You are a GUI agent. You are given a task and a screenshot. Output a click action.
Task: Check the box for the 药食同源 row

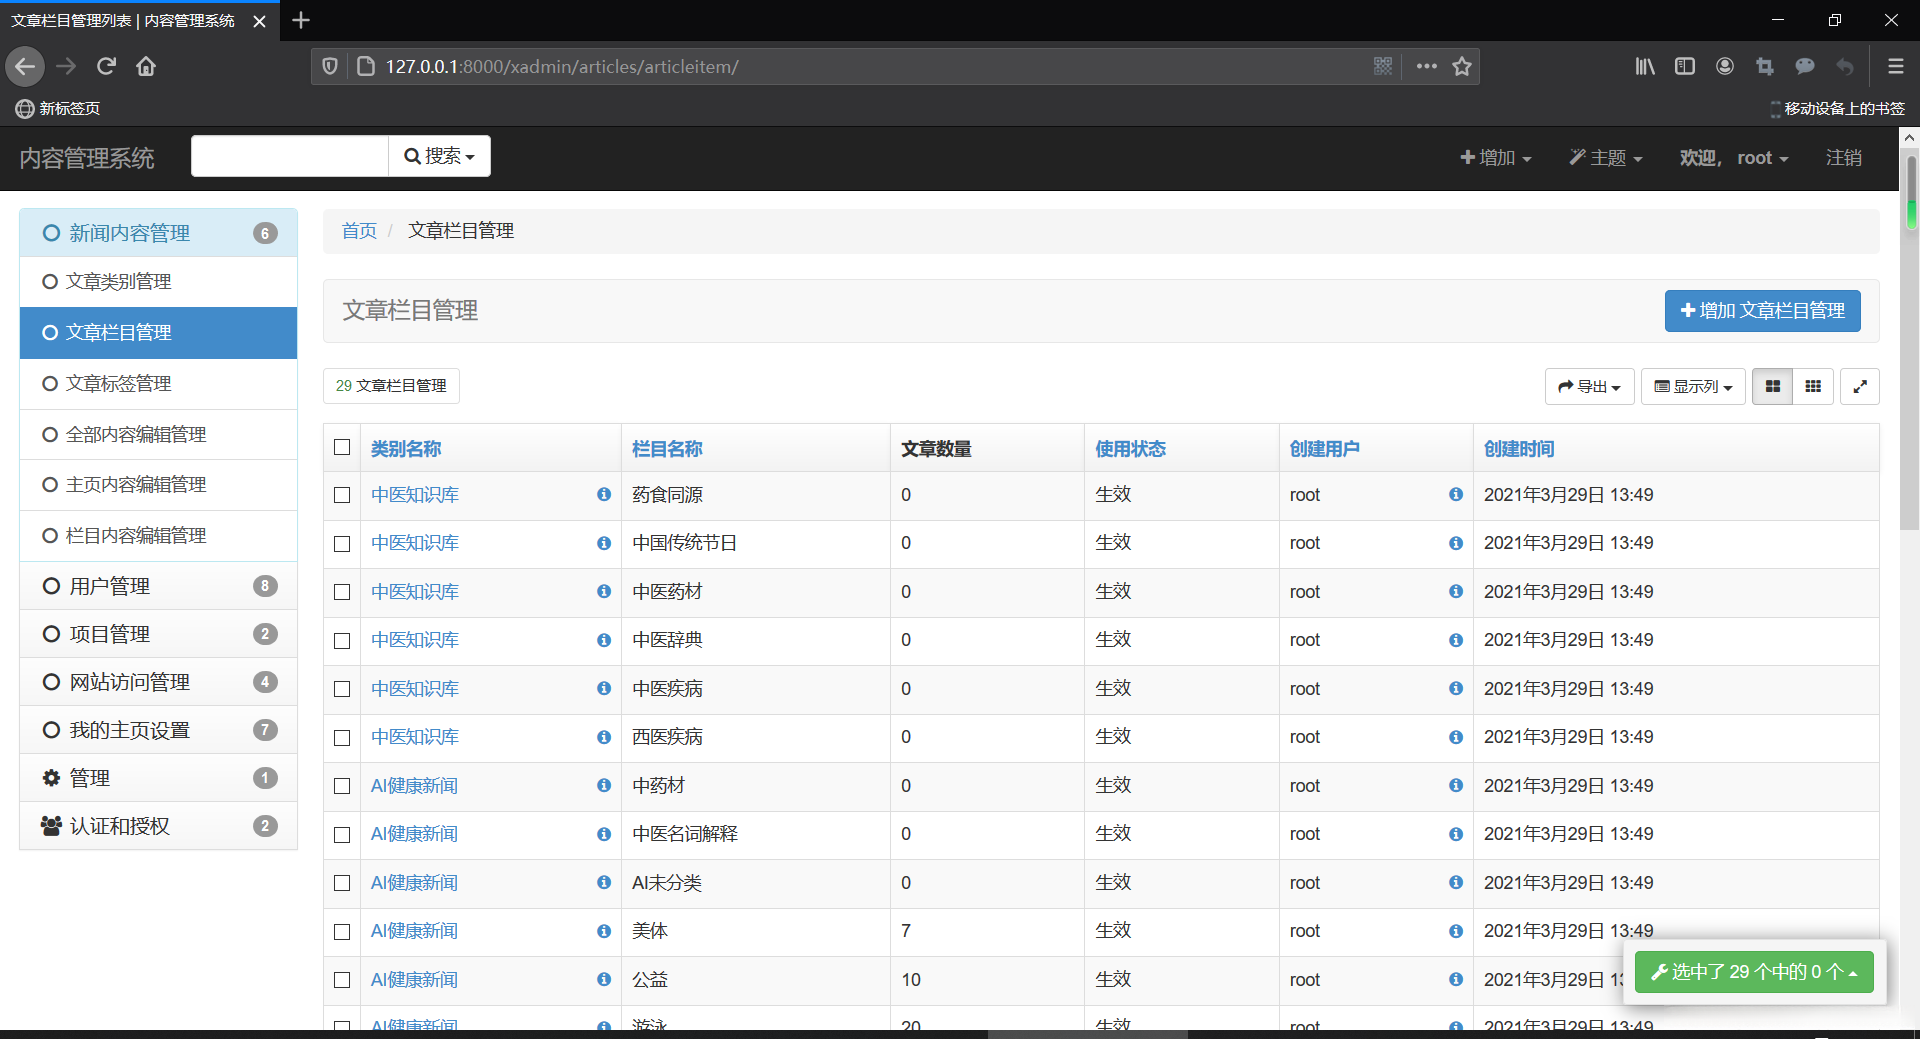point(342,495)
